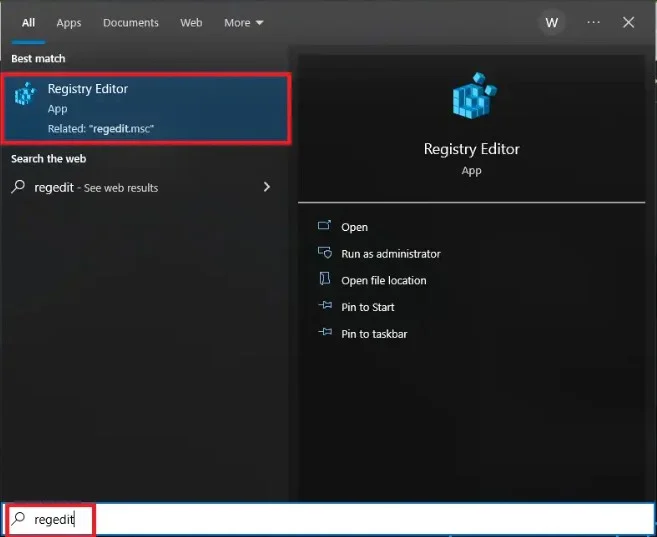Switch to the Apps tab
This screenshot has width=657, height=537.
[69, 22]
